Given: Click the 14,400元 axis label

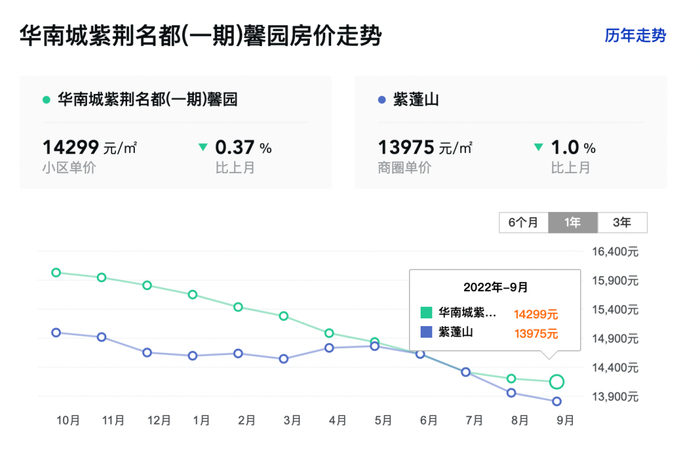Looking at the screenshot, I should (x=615, y=368).
